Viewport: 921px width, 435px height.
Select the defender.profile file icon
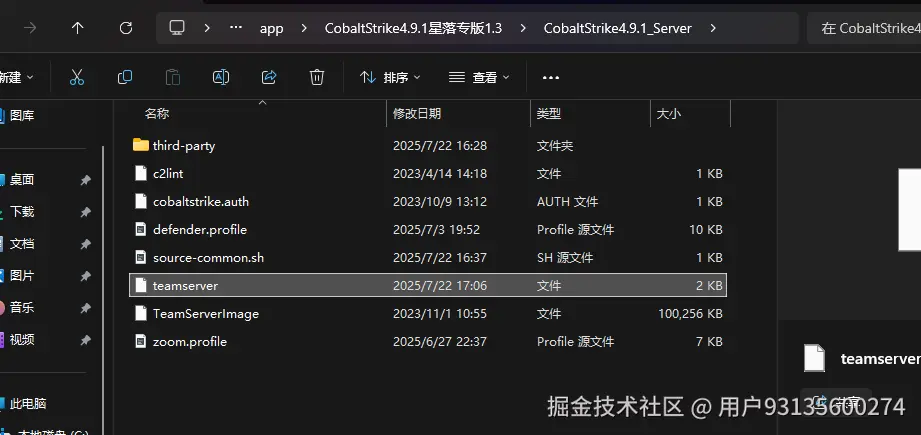pyautogui.click(x=140, y=230)
